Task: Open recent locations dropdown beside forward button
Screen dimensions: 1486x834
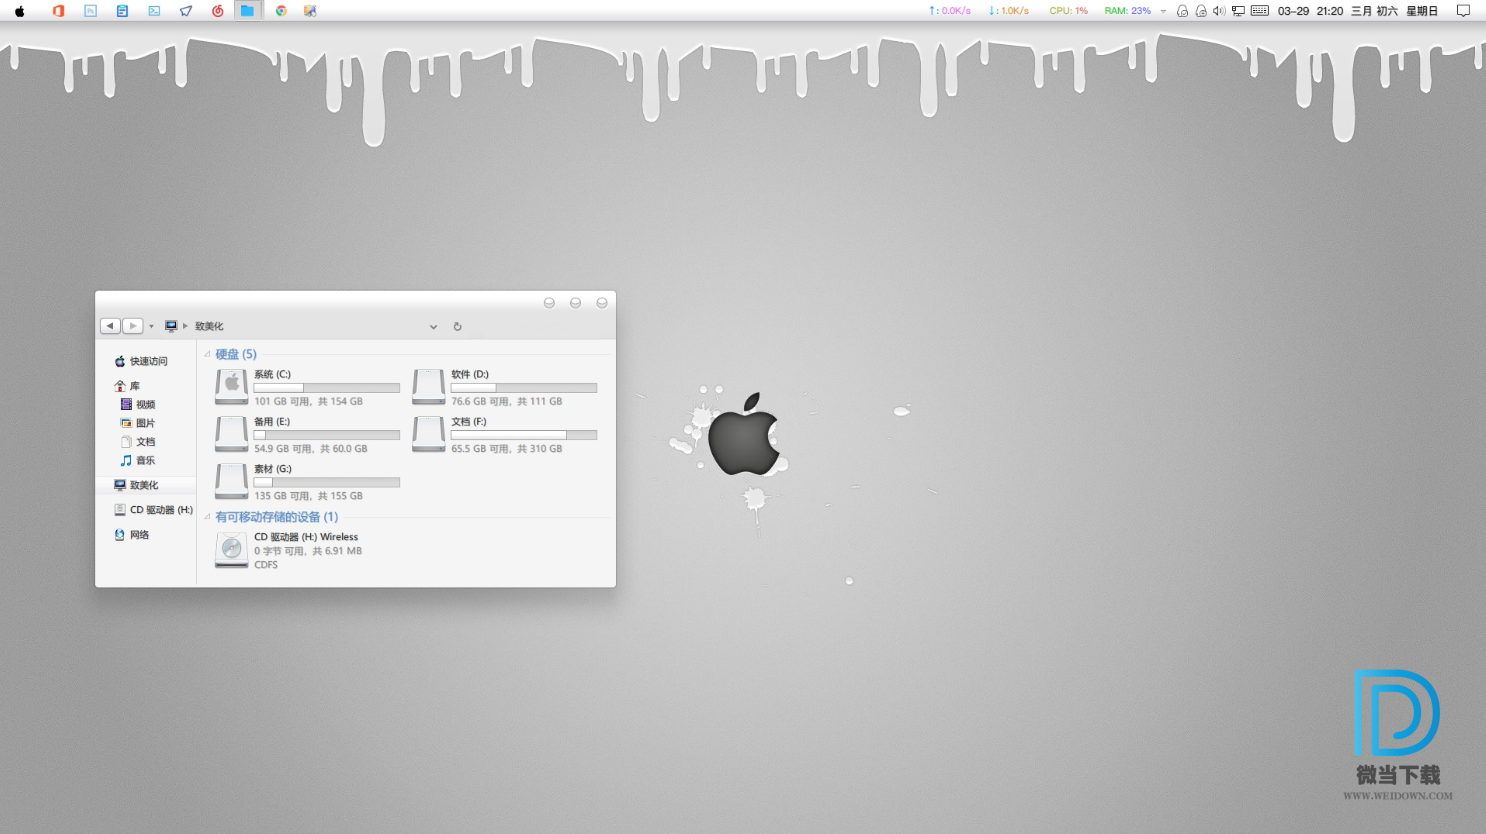Action: 152,326
